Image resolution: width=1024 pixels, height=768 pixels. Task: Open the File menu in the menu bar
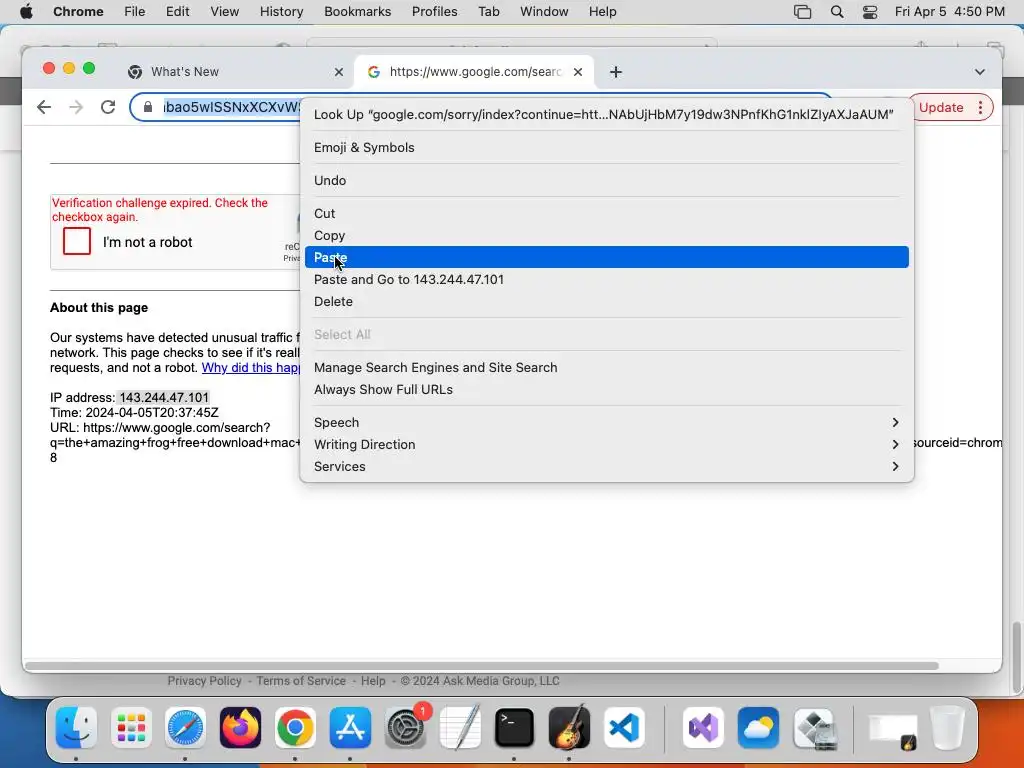pyautogui.click(x=135, y=12)
